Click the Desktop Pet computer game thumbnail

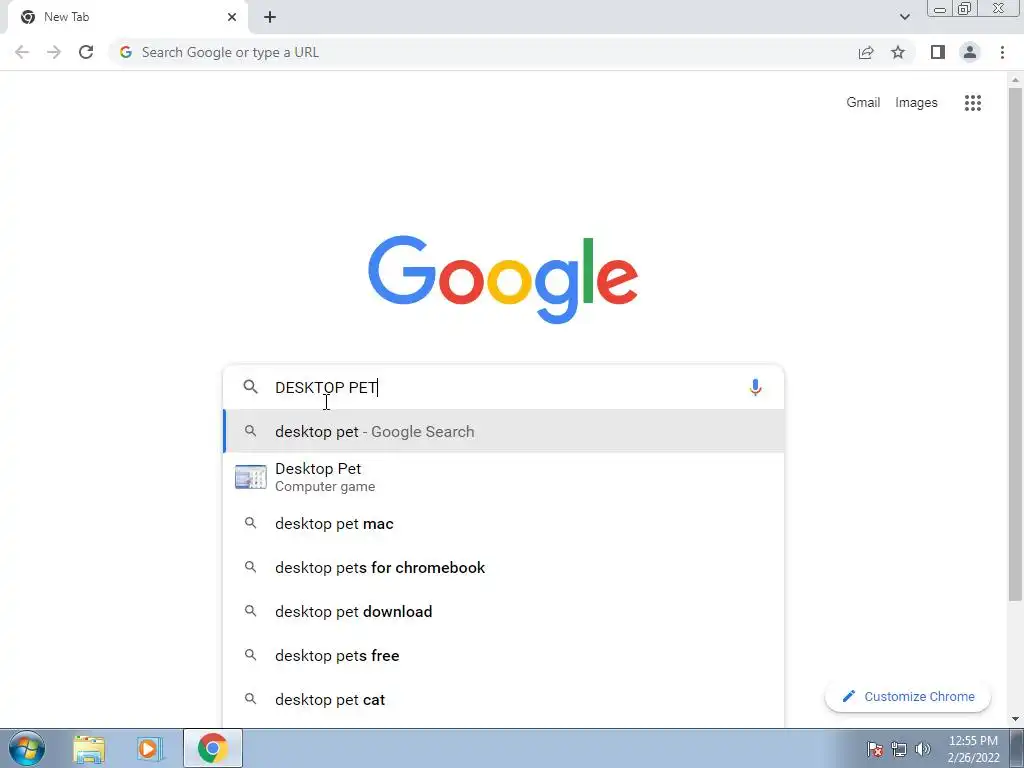coord(251,477)
